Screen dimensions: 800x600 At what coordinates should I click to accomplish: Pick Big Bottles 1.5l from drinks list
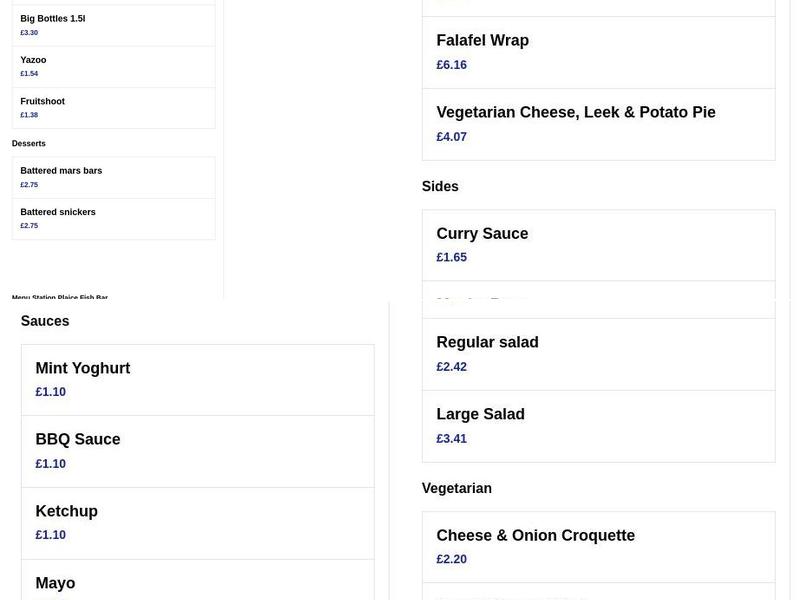pyautogui.click(x=51, y=18)
